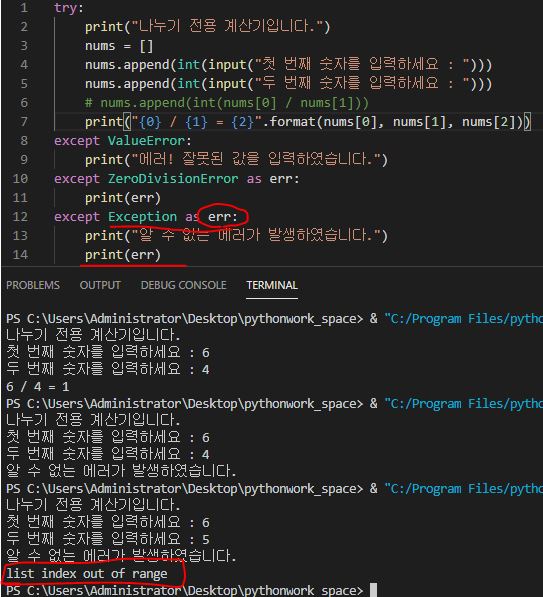The height and width of the screenshot is (597, 543).
Task: Click 'ZeroDivisionError' exception name
Action: pos(173,179)
